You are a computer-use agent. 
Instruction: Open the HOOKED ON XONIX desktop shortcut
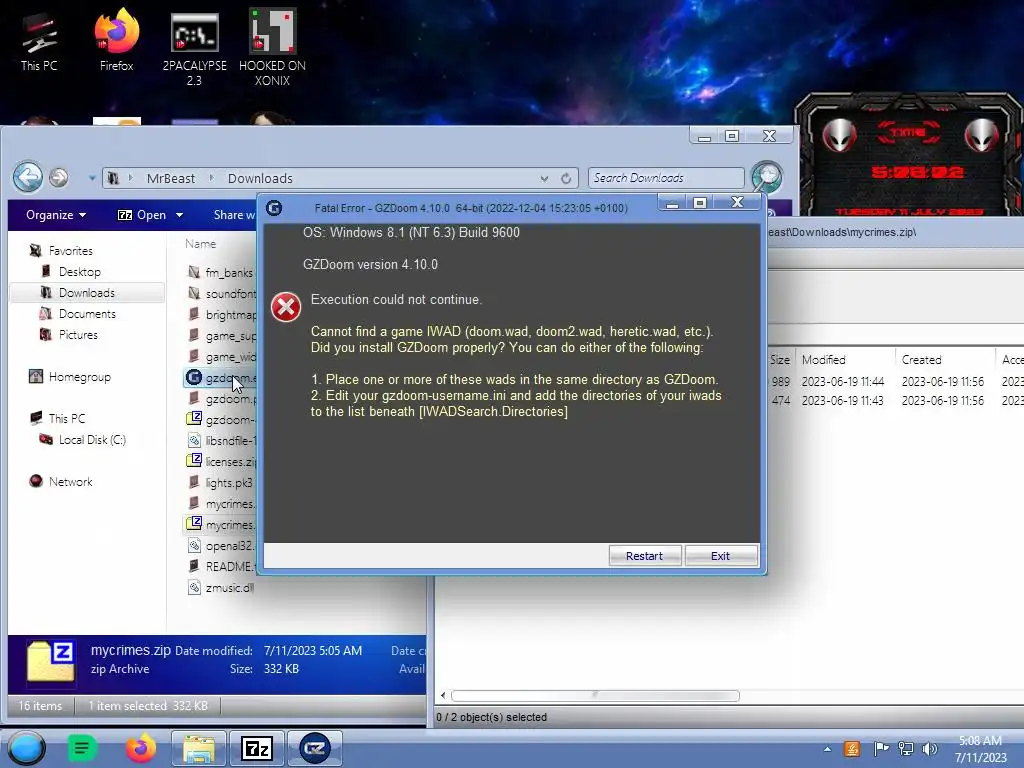pos(272,48)
